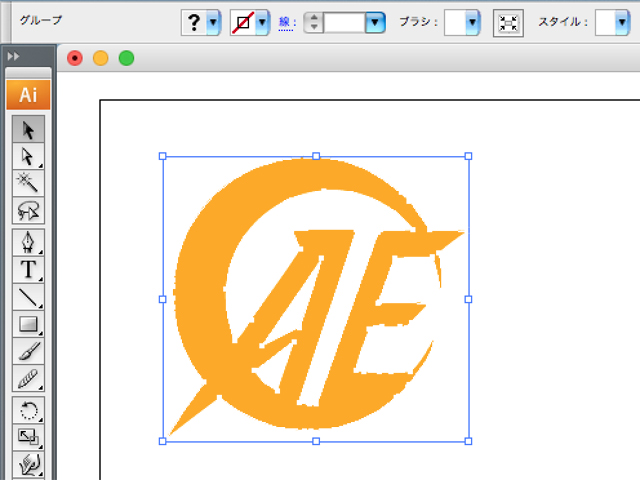Click the top-right bounding box handle
640x480 pixels.
(x=469, y=156)
